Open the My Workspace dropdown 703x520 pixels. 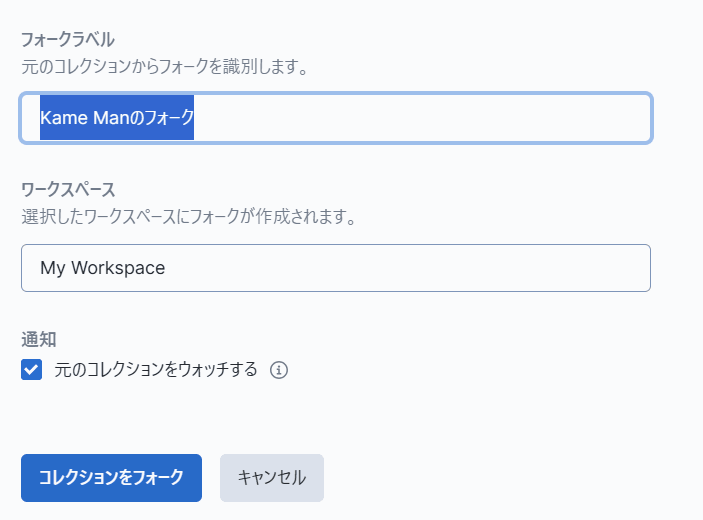click(336, 268)
